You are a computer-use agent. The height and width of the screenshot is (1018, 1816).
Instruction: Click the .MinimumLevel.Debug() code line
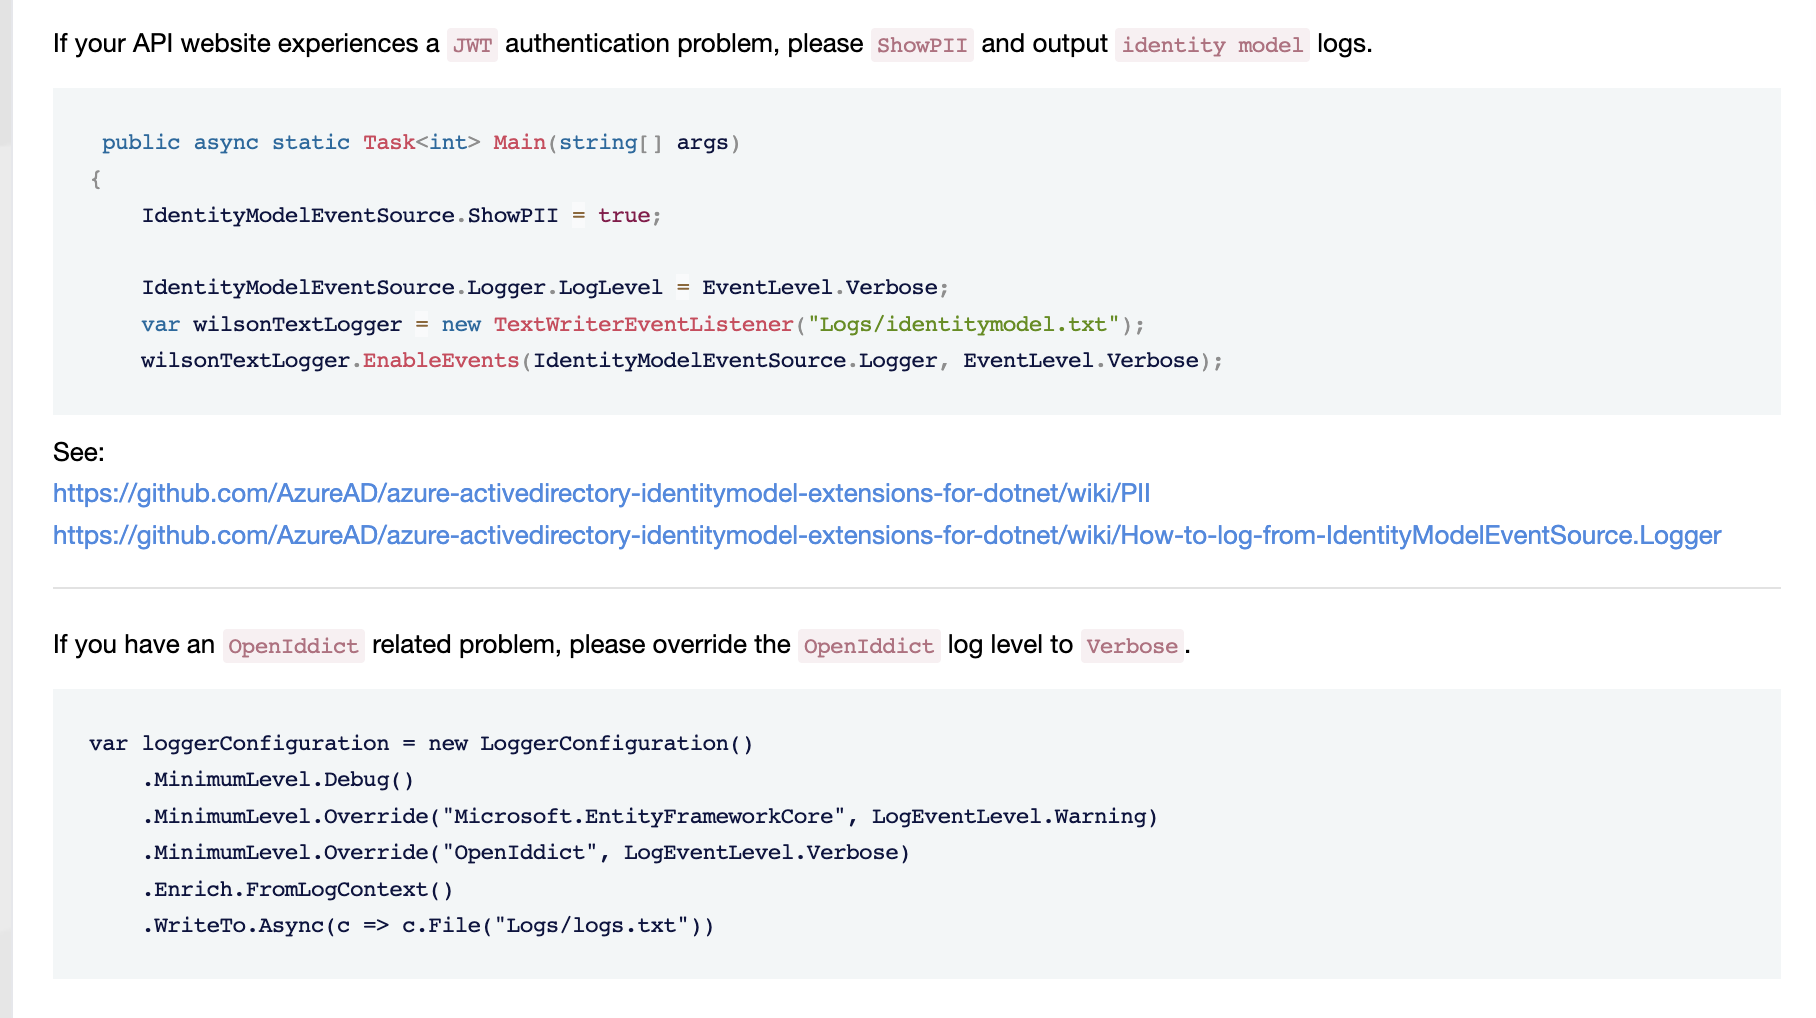tap(278, 780)
